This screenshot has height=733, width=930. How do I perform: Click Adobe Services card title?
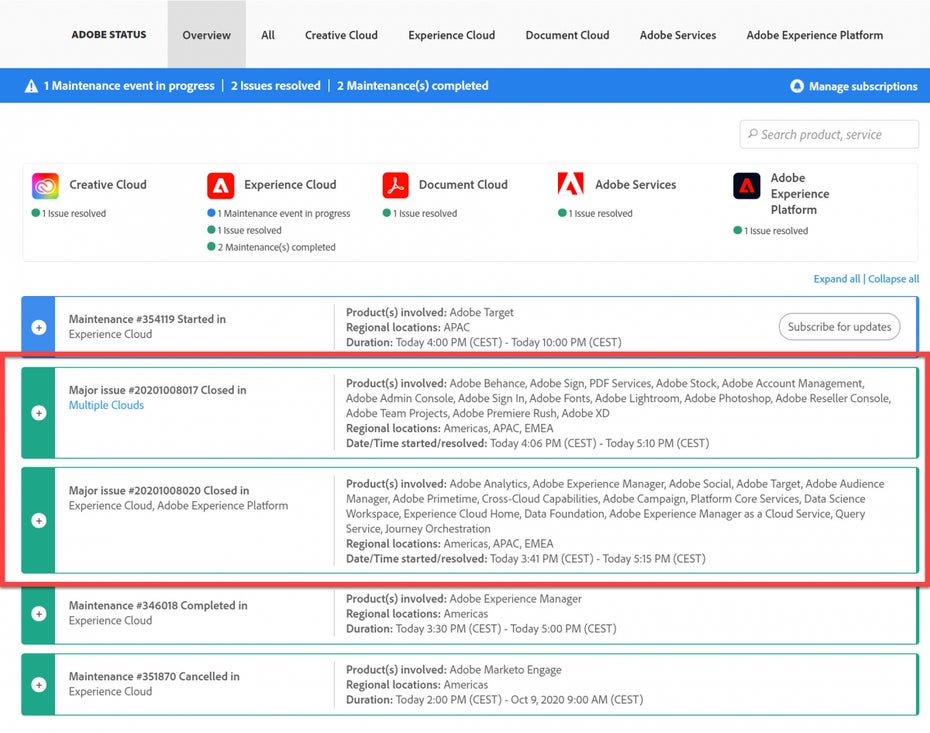pos(635,184)
